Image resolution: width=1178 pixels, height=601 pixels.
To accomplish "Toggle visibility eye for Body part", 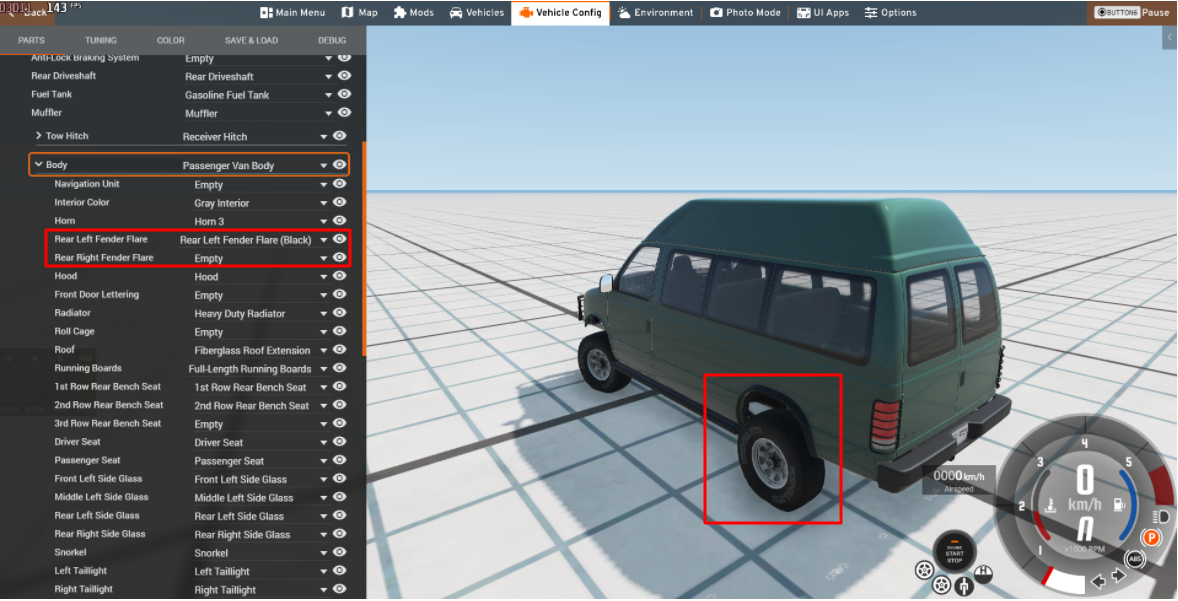I will coord(340,165).
